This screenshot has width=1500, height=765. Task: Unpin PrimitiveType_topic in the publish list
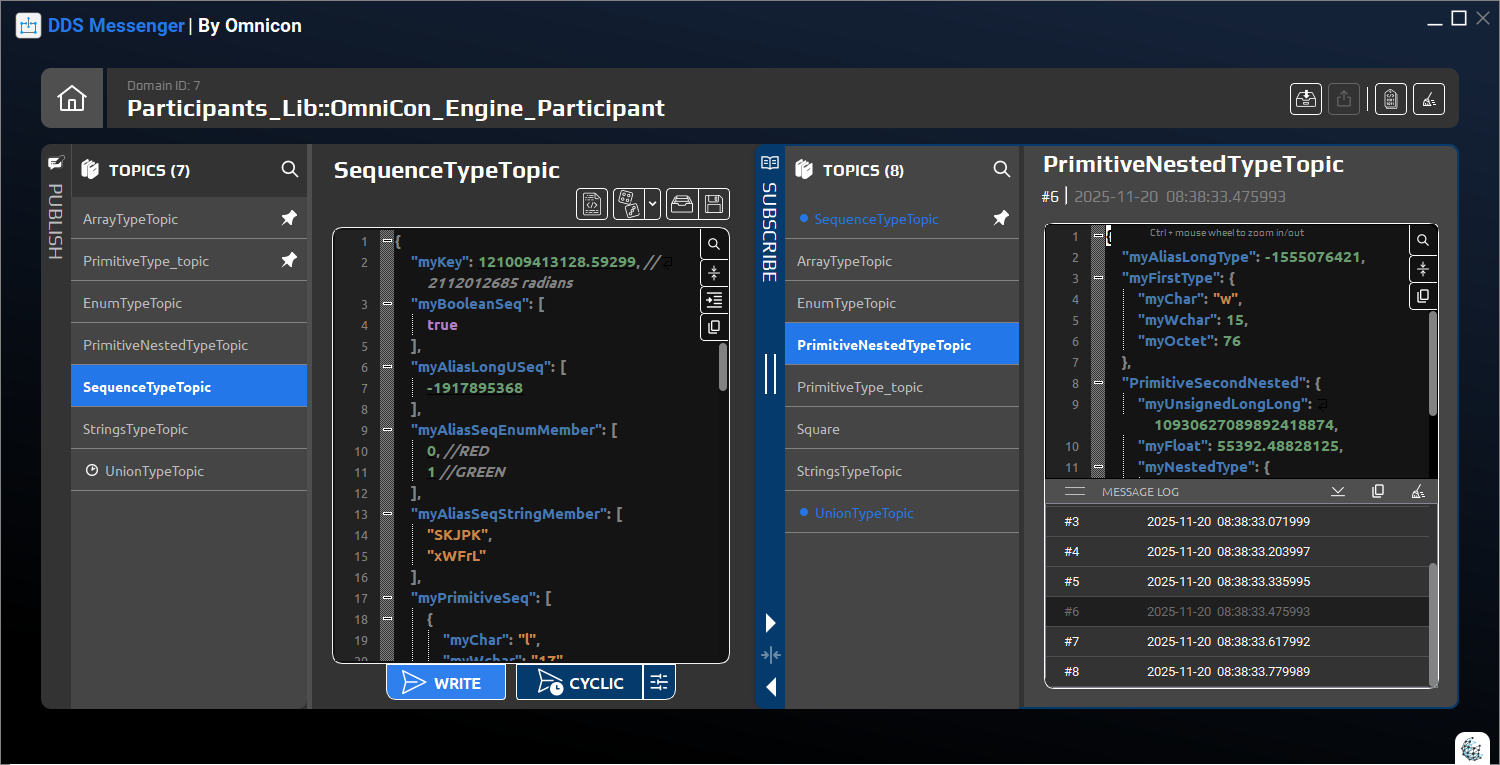click(289, 260)
